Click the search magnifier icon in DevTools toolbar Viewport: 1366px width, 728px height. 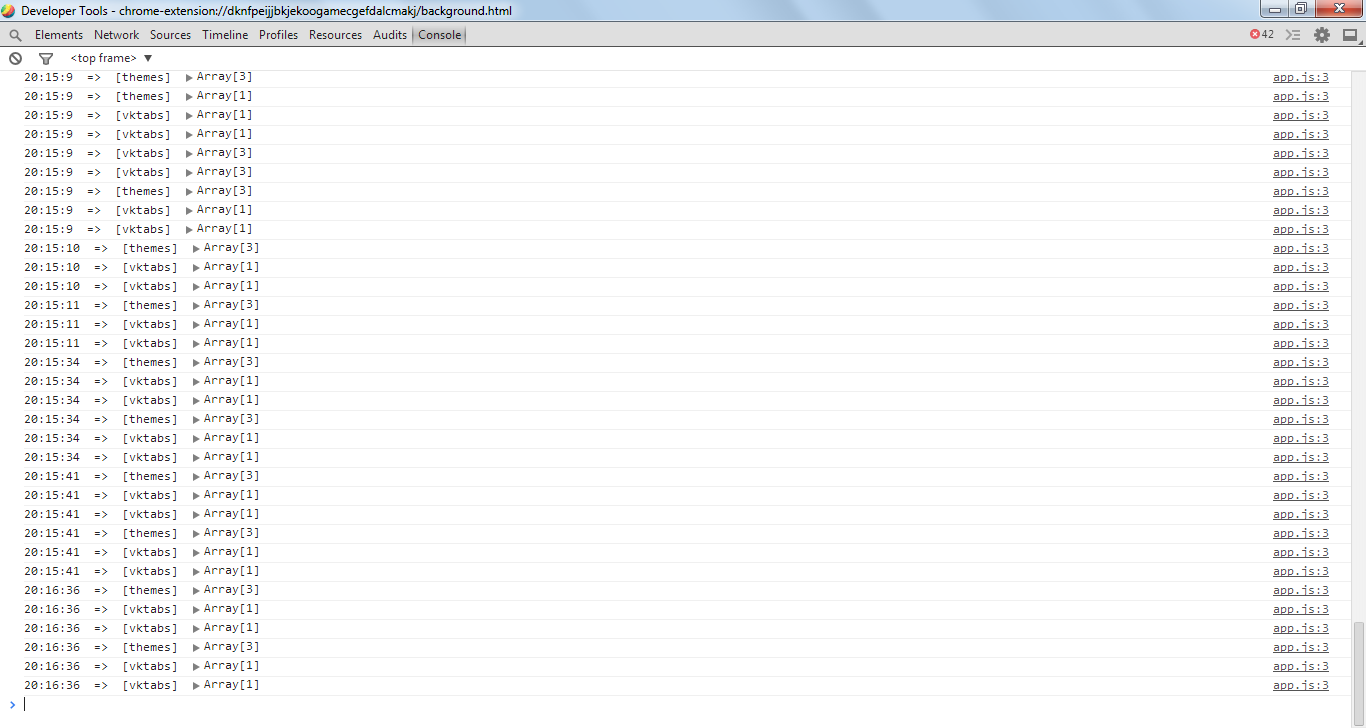point(15,35)
